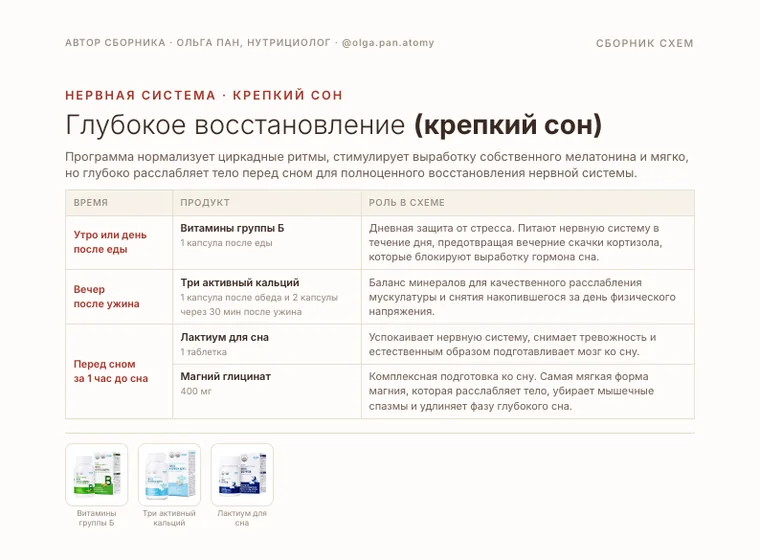
Task: Click role text starting Баланс минералов
Action: pos(522,297)
